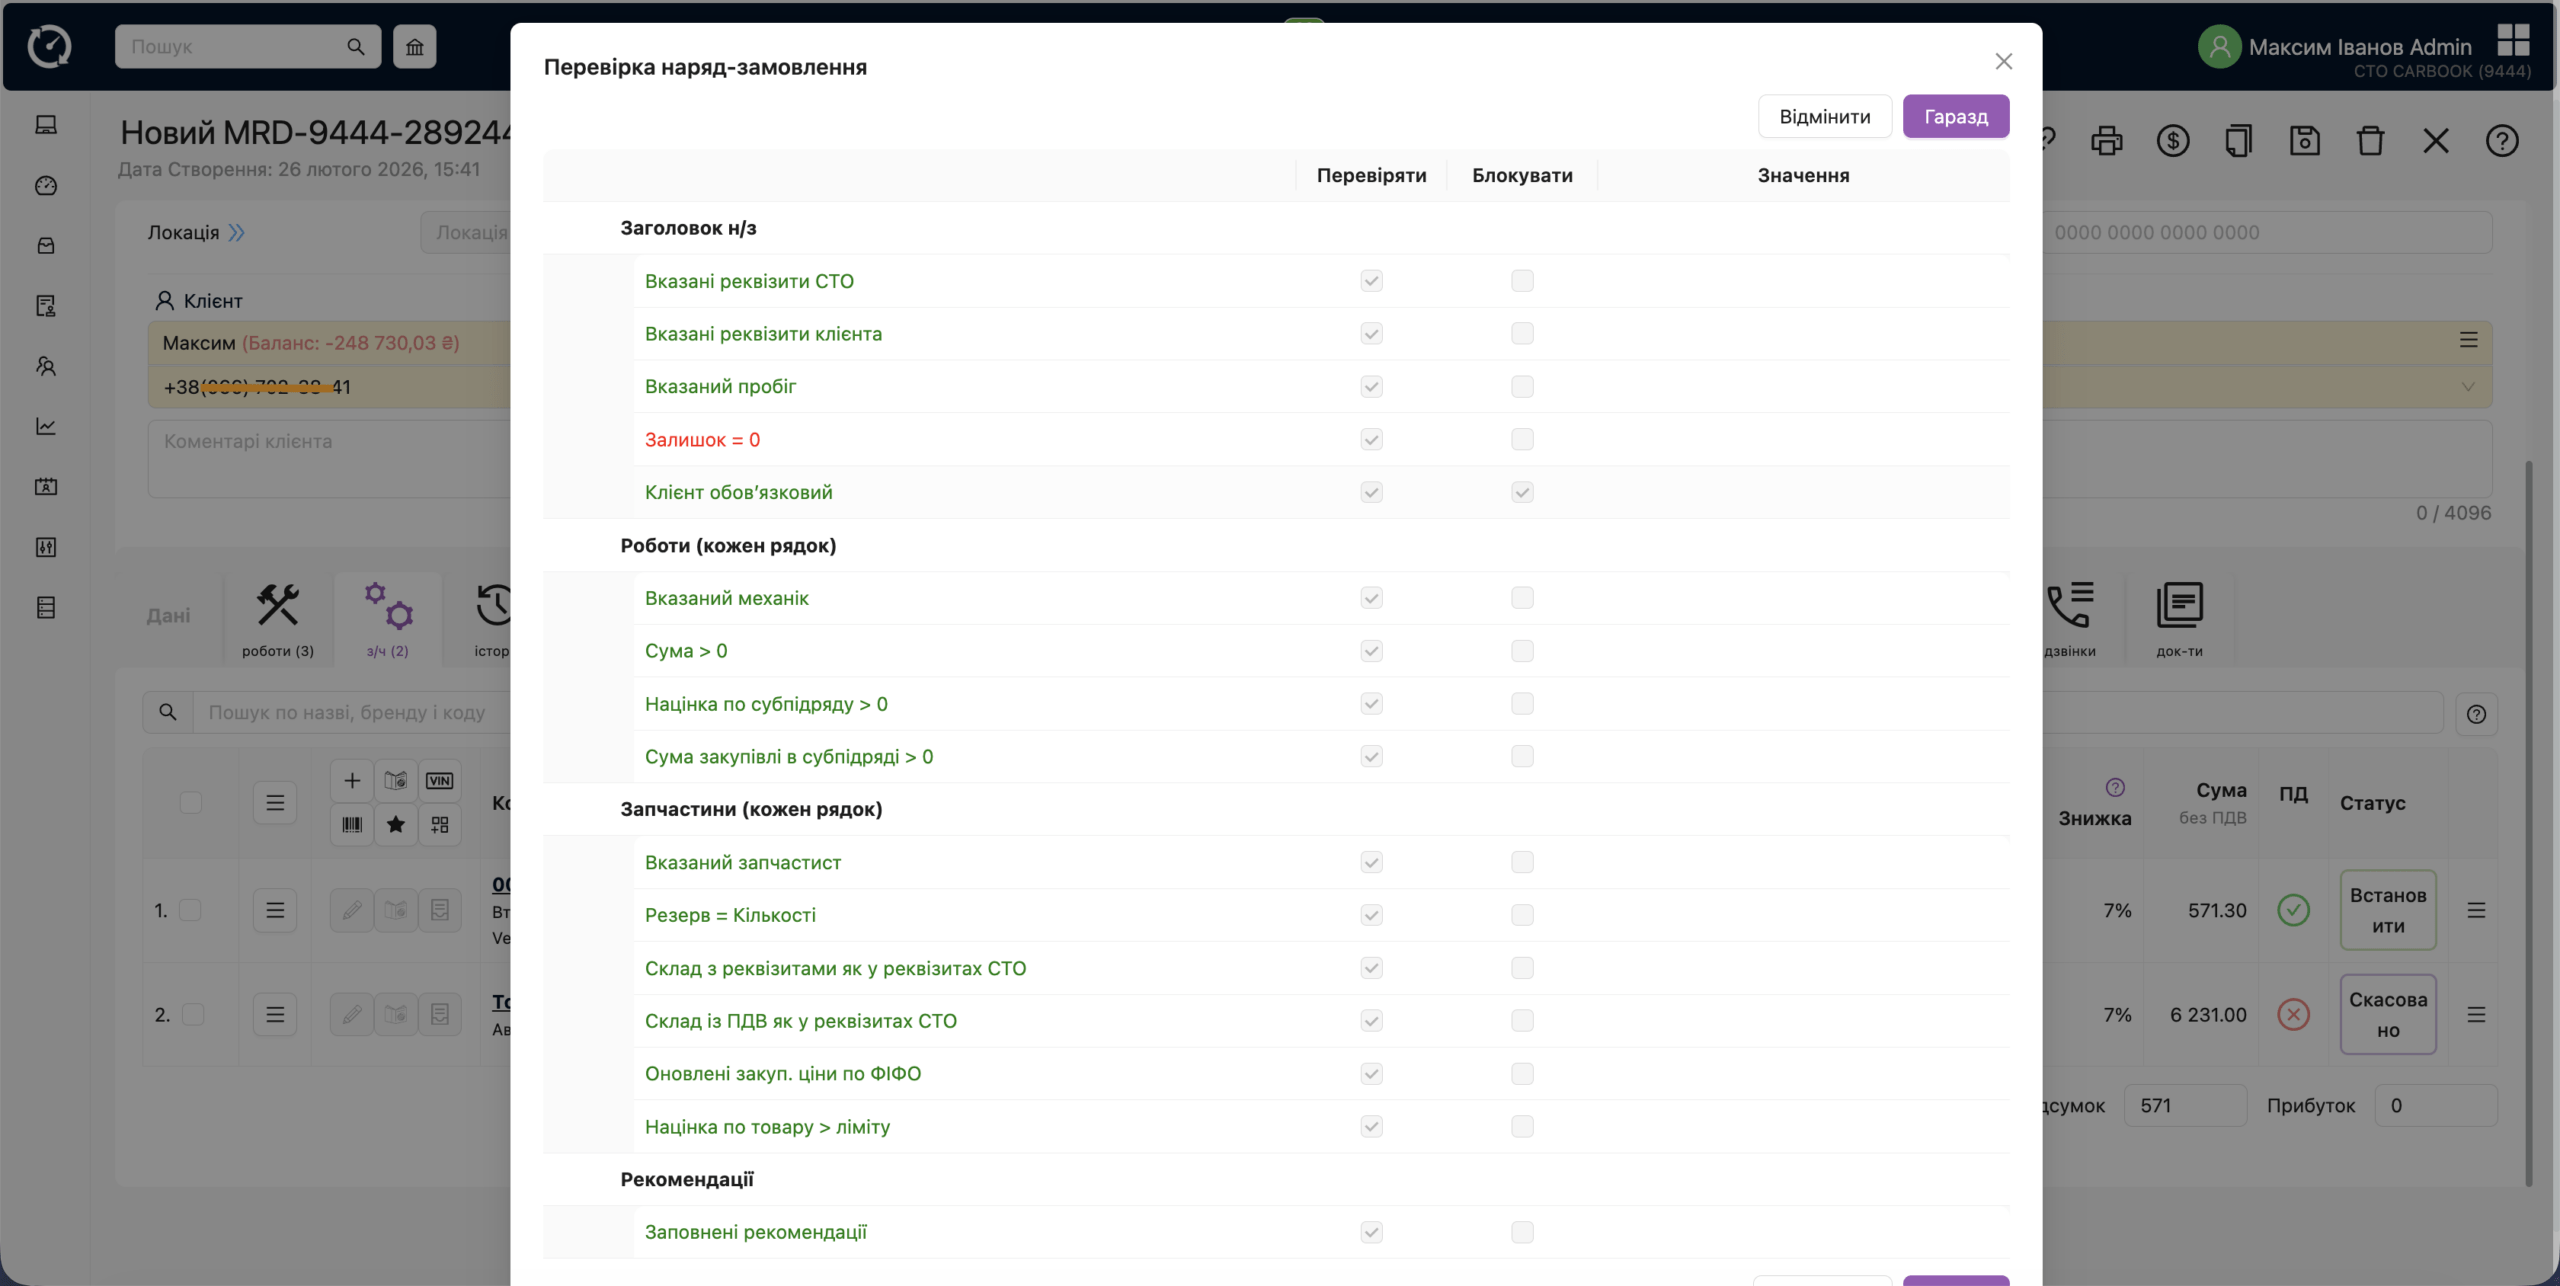Click the save floppy disk icon
This screenshot has width=2560, height=1286.
[2304, 141]
